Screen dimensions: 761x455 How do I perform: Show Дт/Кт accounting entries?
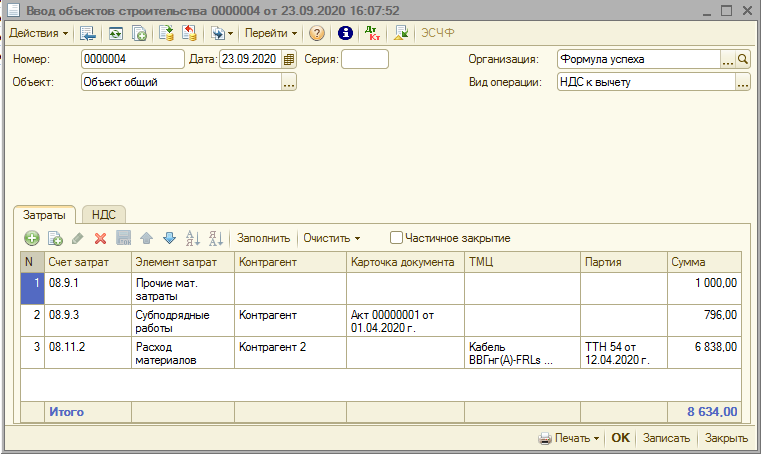(x=373, y=33)
